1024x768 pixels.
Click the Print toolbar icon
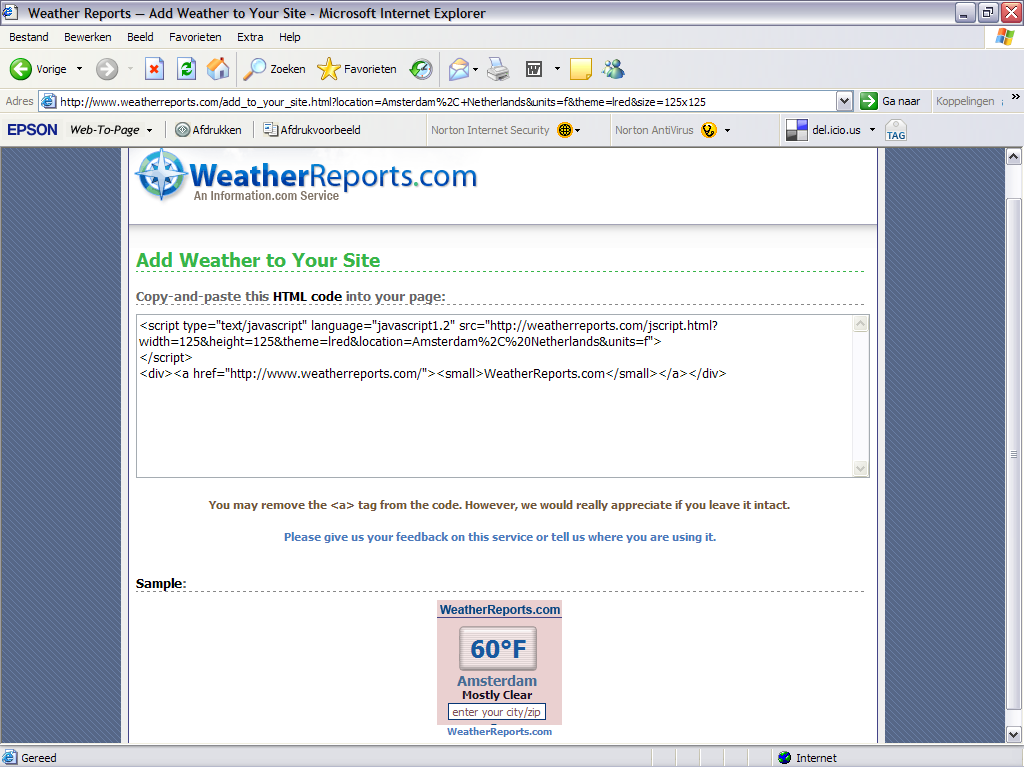[x=498, y=69]
